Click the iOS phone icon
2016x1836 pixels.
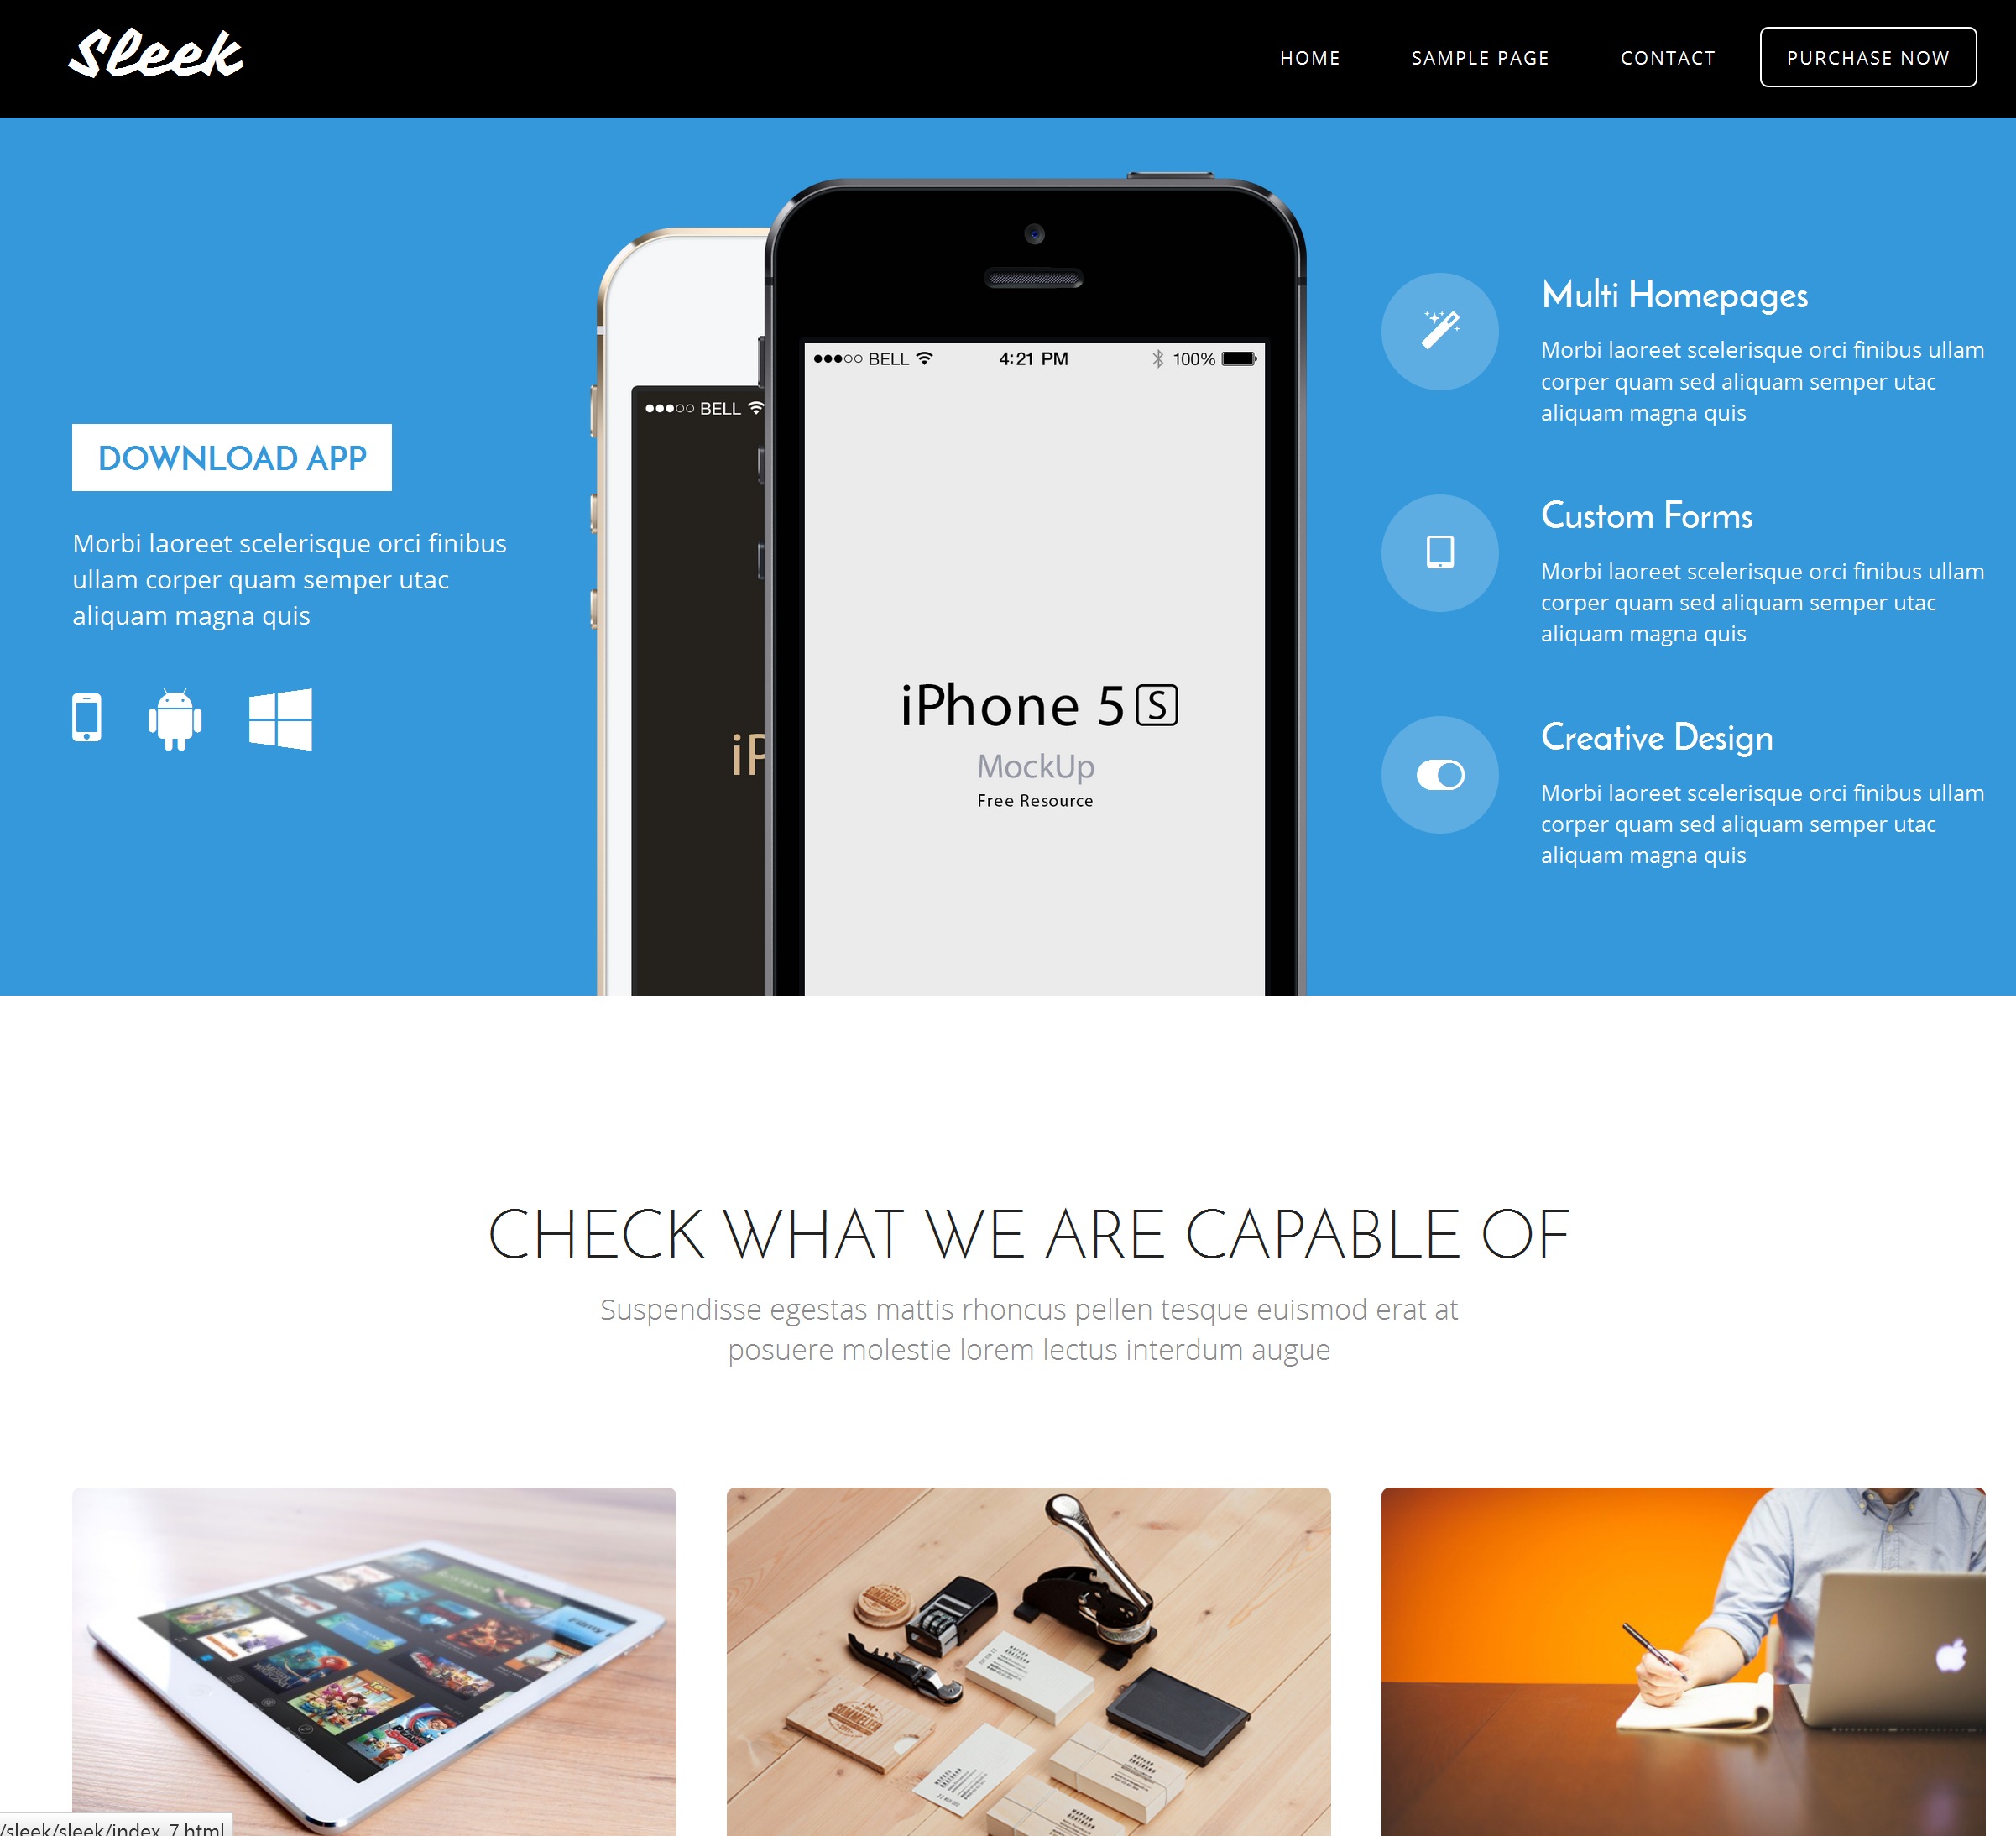[x=90, y=720]
